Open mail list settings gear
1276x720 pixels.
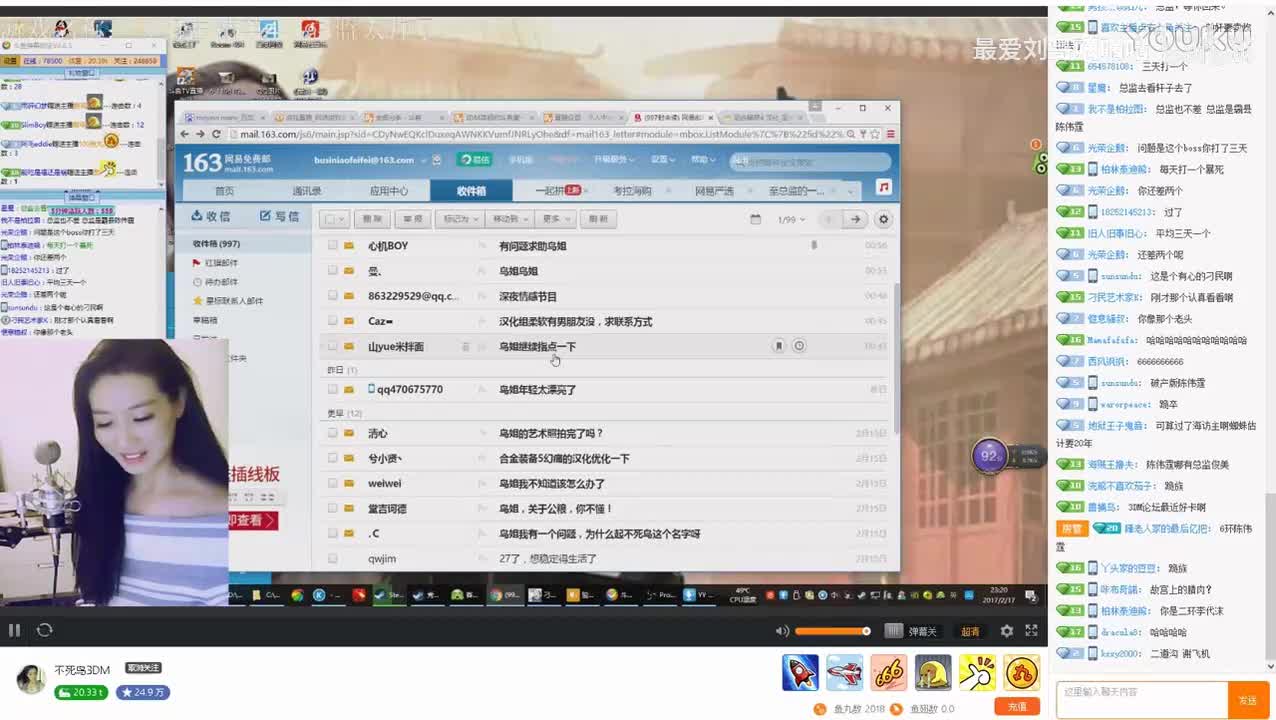pos(883,219)
